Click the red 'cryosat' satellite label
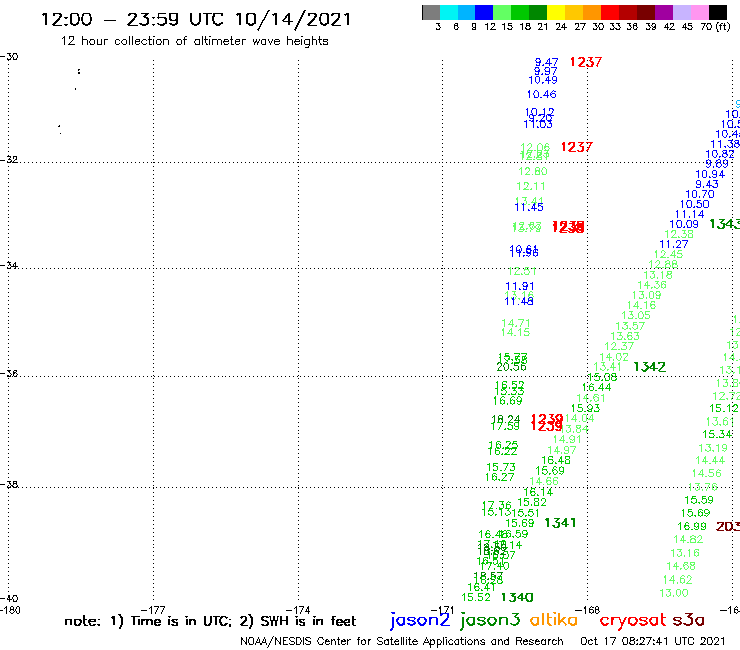This screenshot has height=650, width=740. point(632,620)
